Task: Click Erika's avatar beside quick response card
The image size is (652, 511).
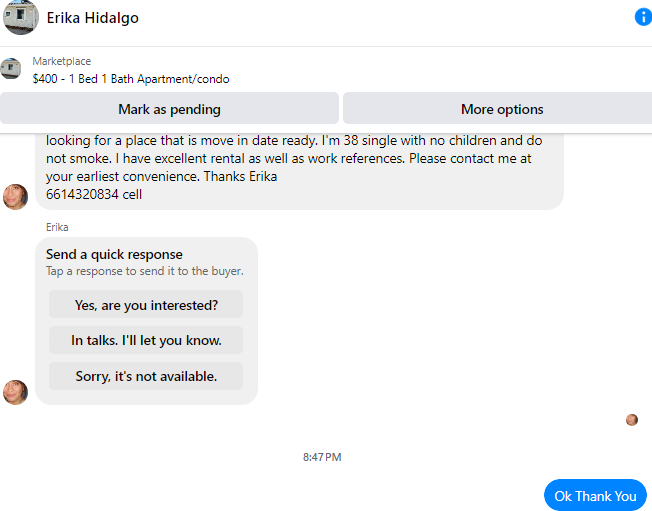Action: point(15,392)
